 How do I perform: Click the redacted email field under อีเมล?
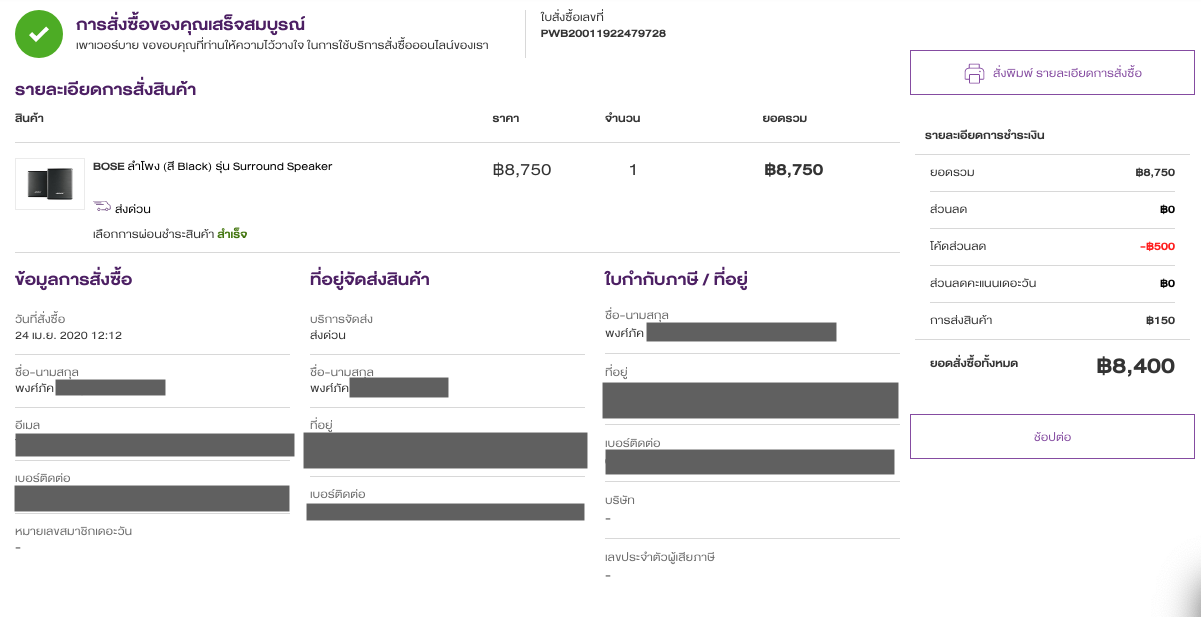tap(154, 446)
